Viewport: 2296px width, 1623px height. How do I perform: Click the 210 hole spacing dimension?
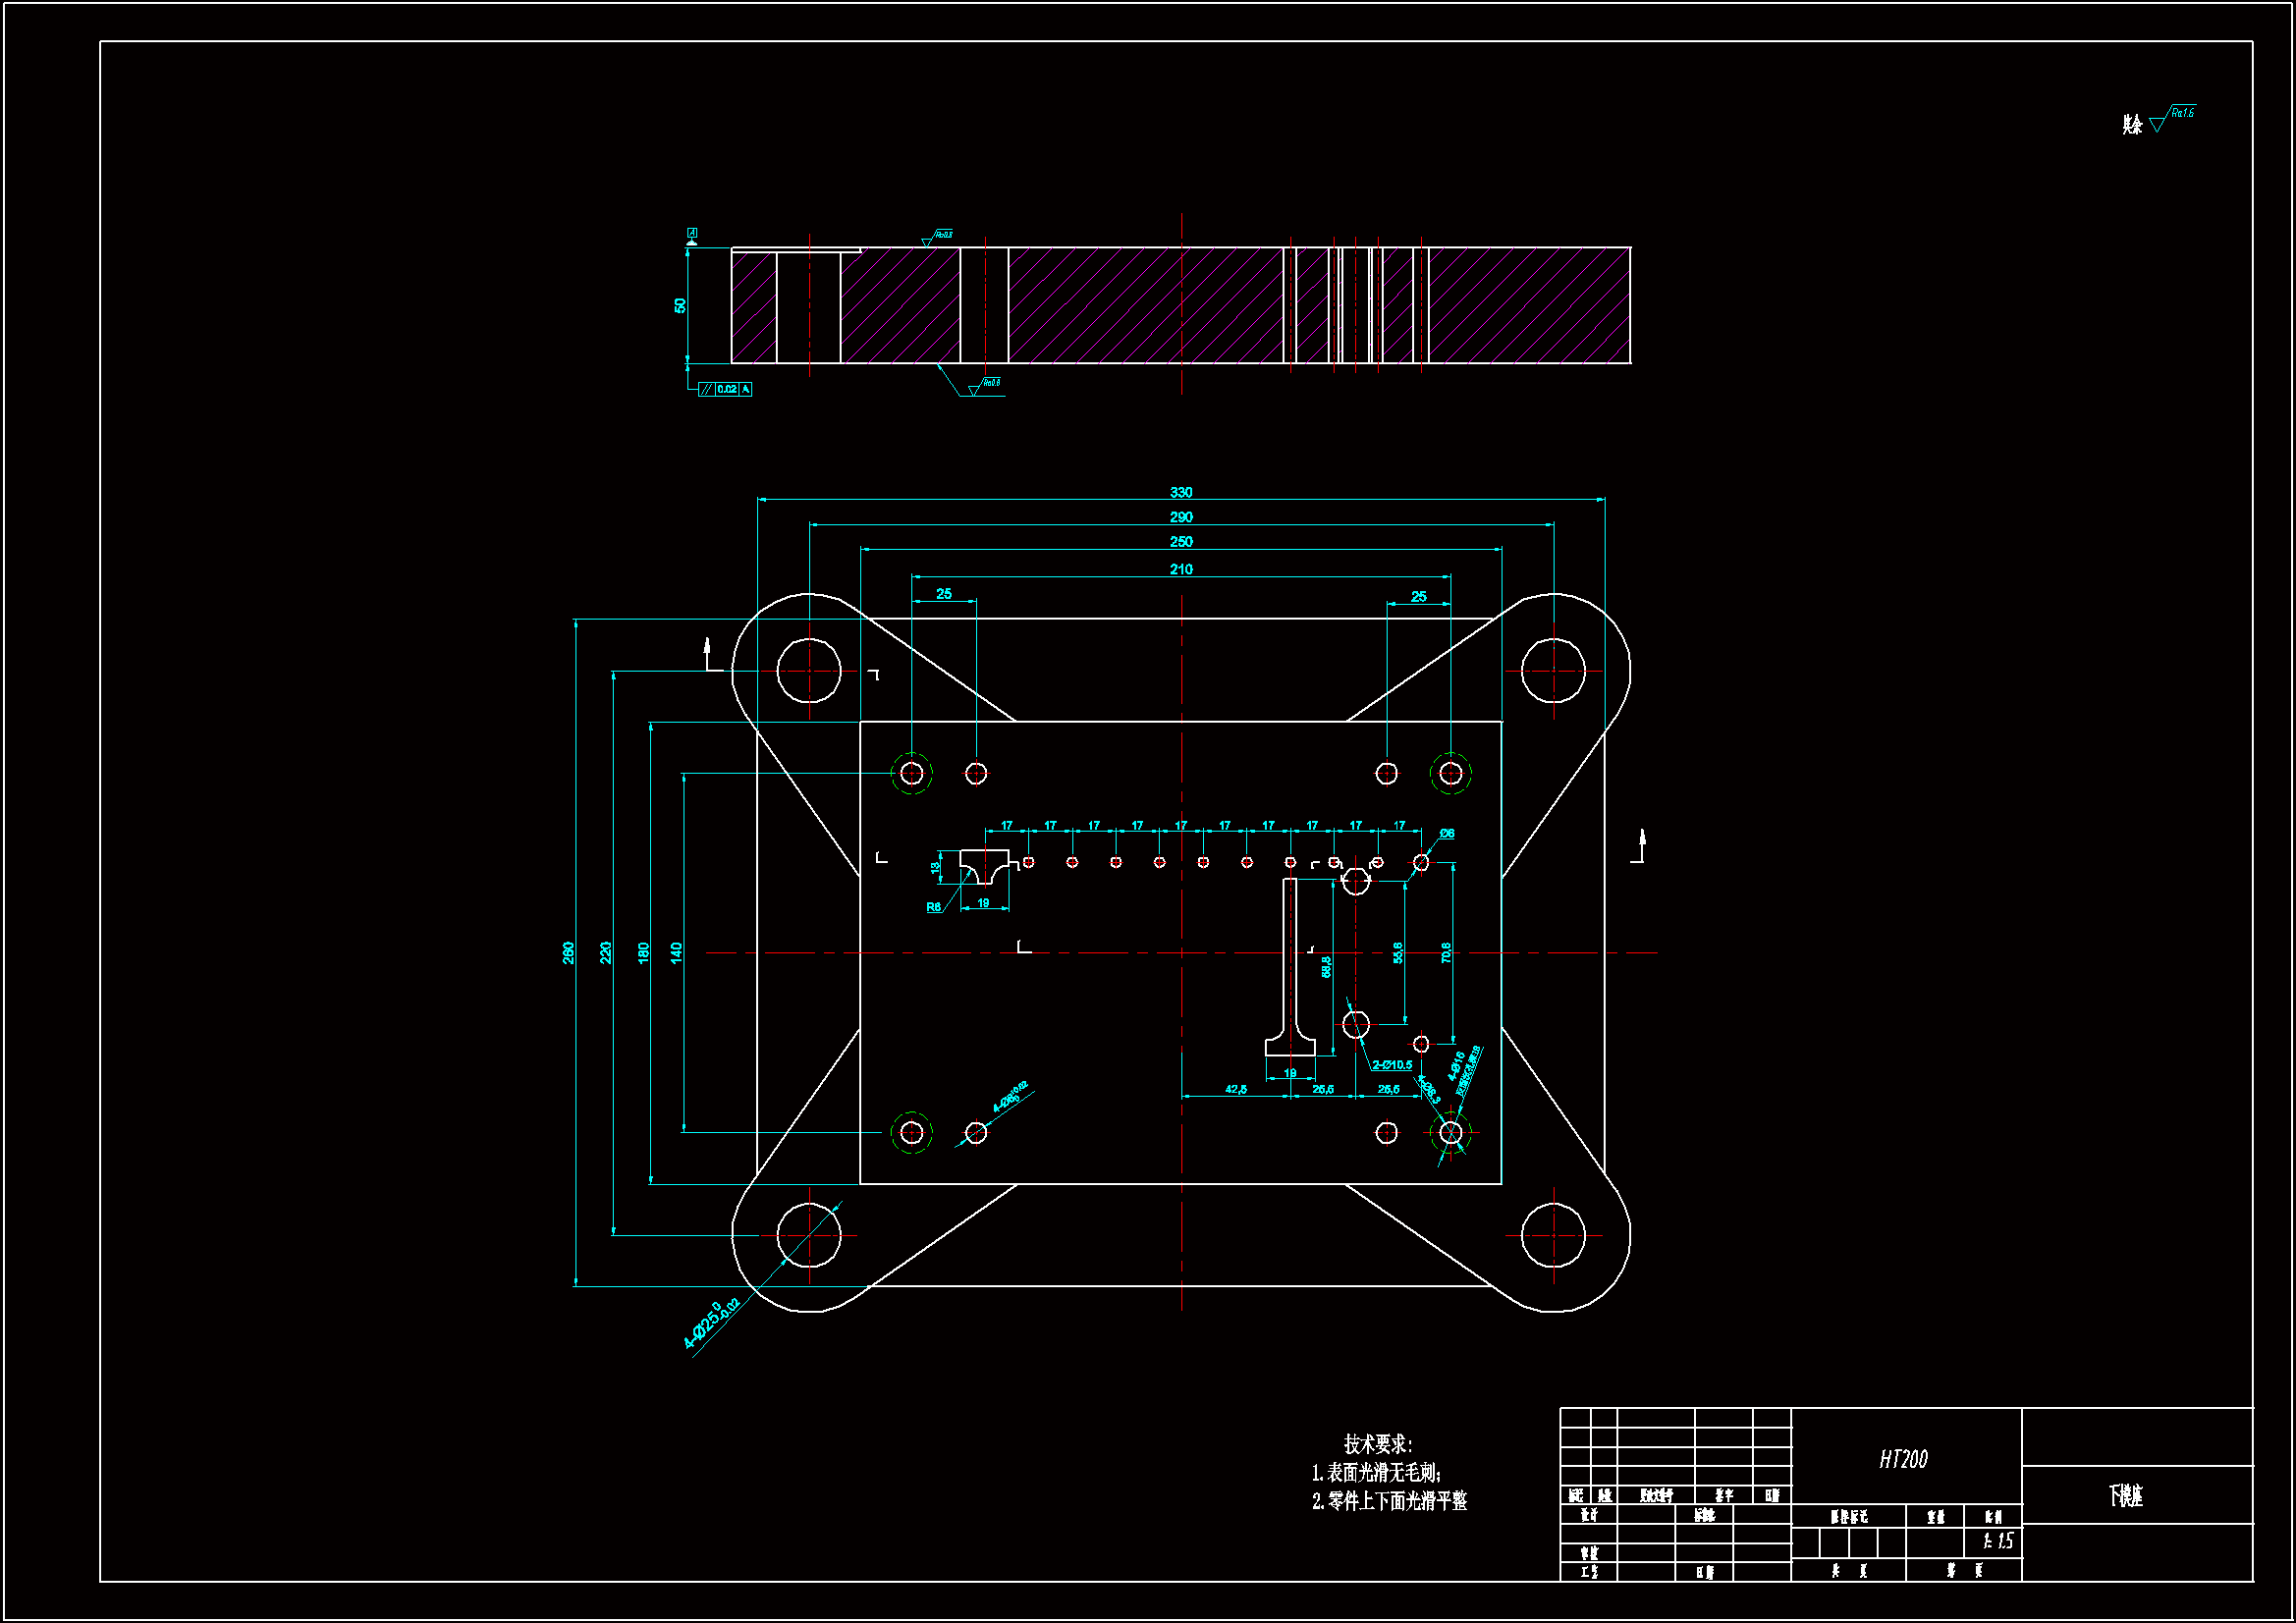coord(1181,569)
